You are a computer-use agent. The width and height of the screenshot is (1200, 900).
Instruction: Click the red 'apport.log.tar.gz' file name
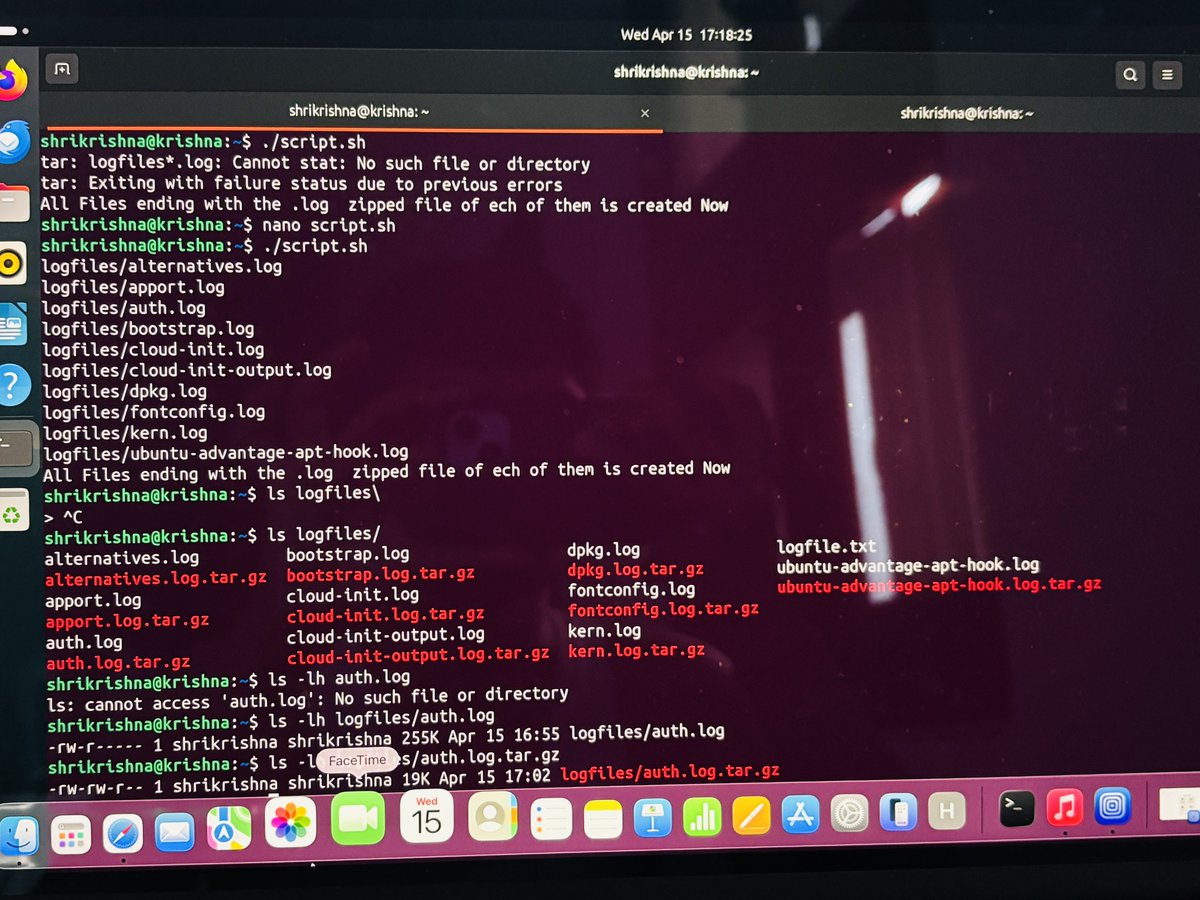[x=127, y=621]
